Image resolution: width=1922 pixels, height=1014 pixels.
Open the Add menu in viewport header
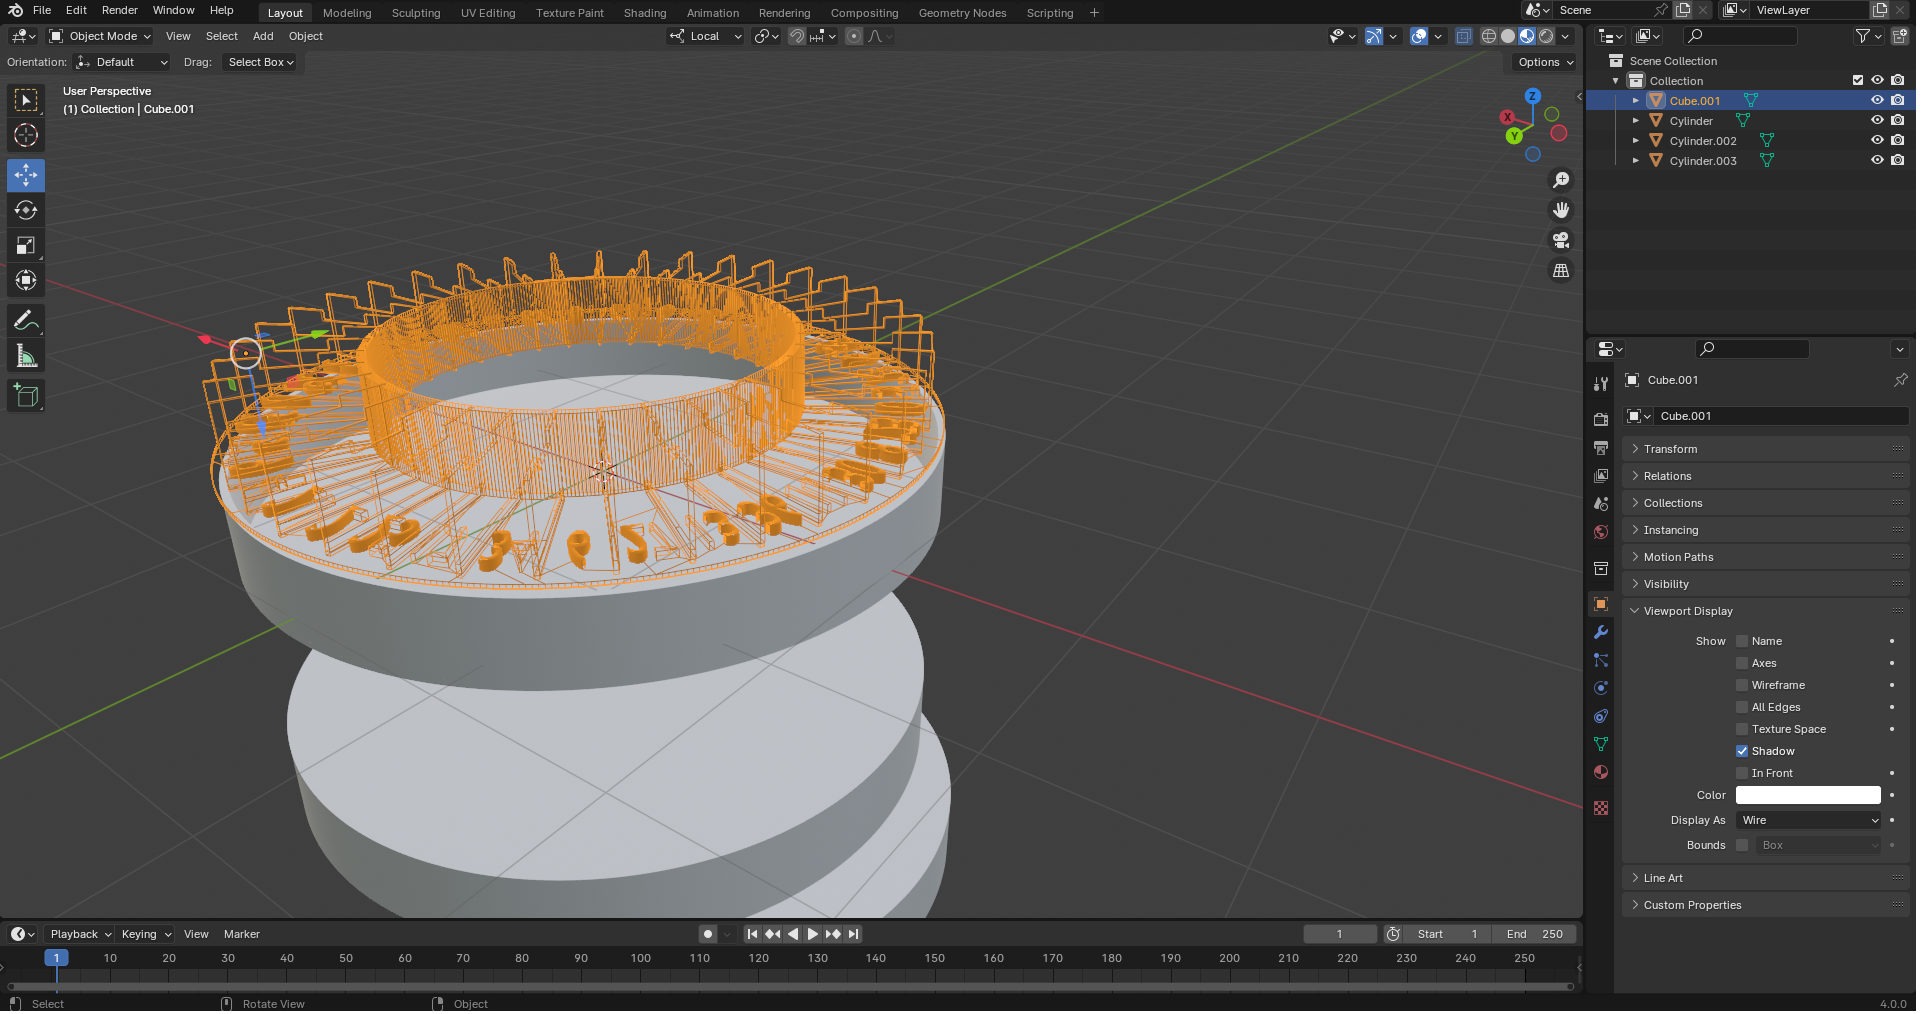pos(264,36)
